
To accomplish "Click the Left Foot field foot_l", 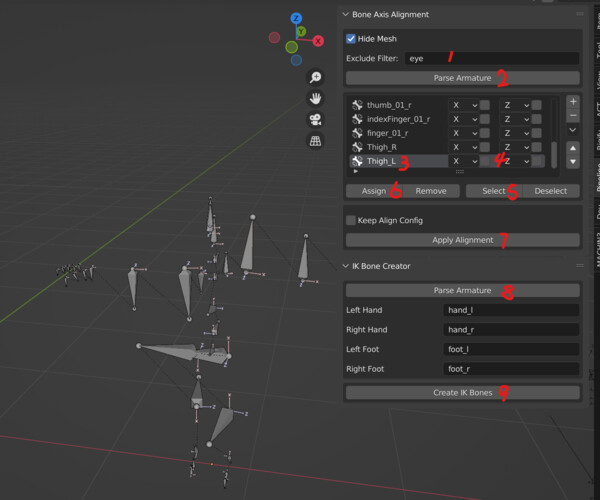I will (x=511, y=349).
